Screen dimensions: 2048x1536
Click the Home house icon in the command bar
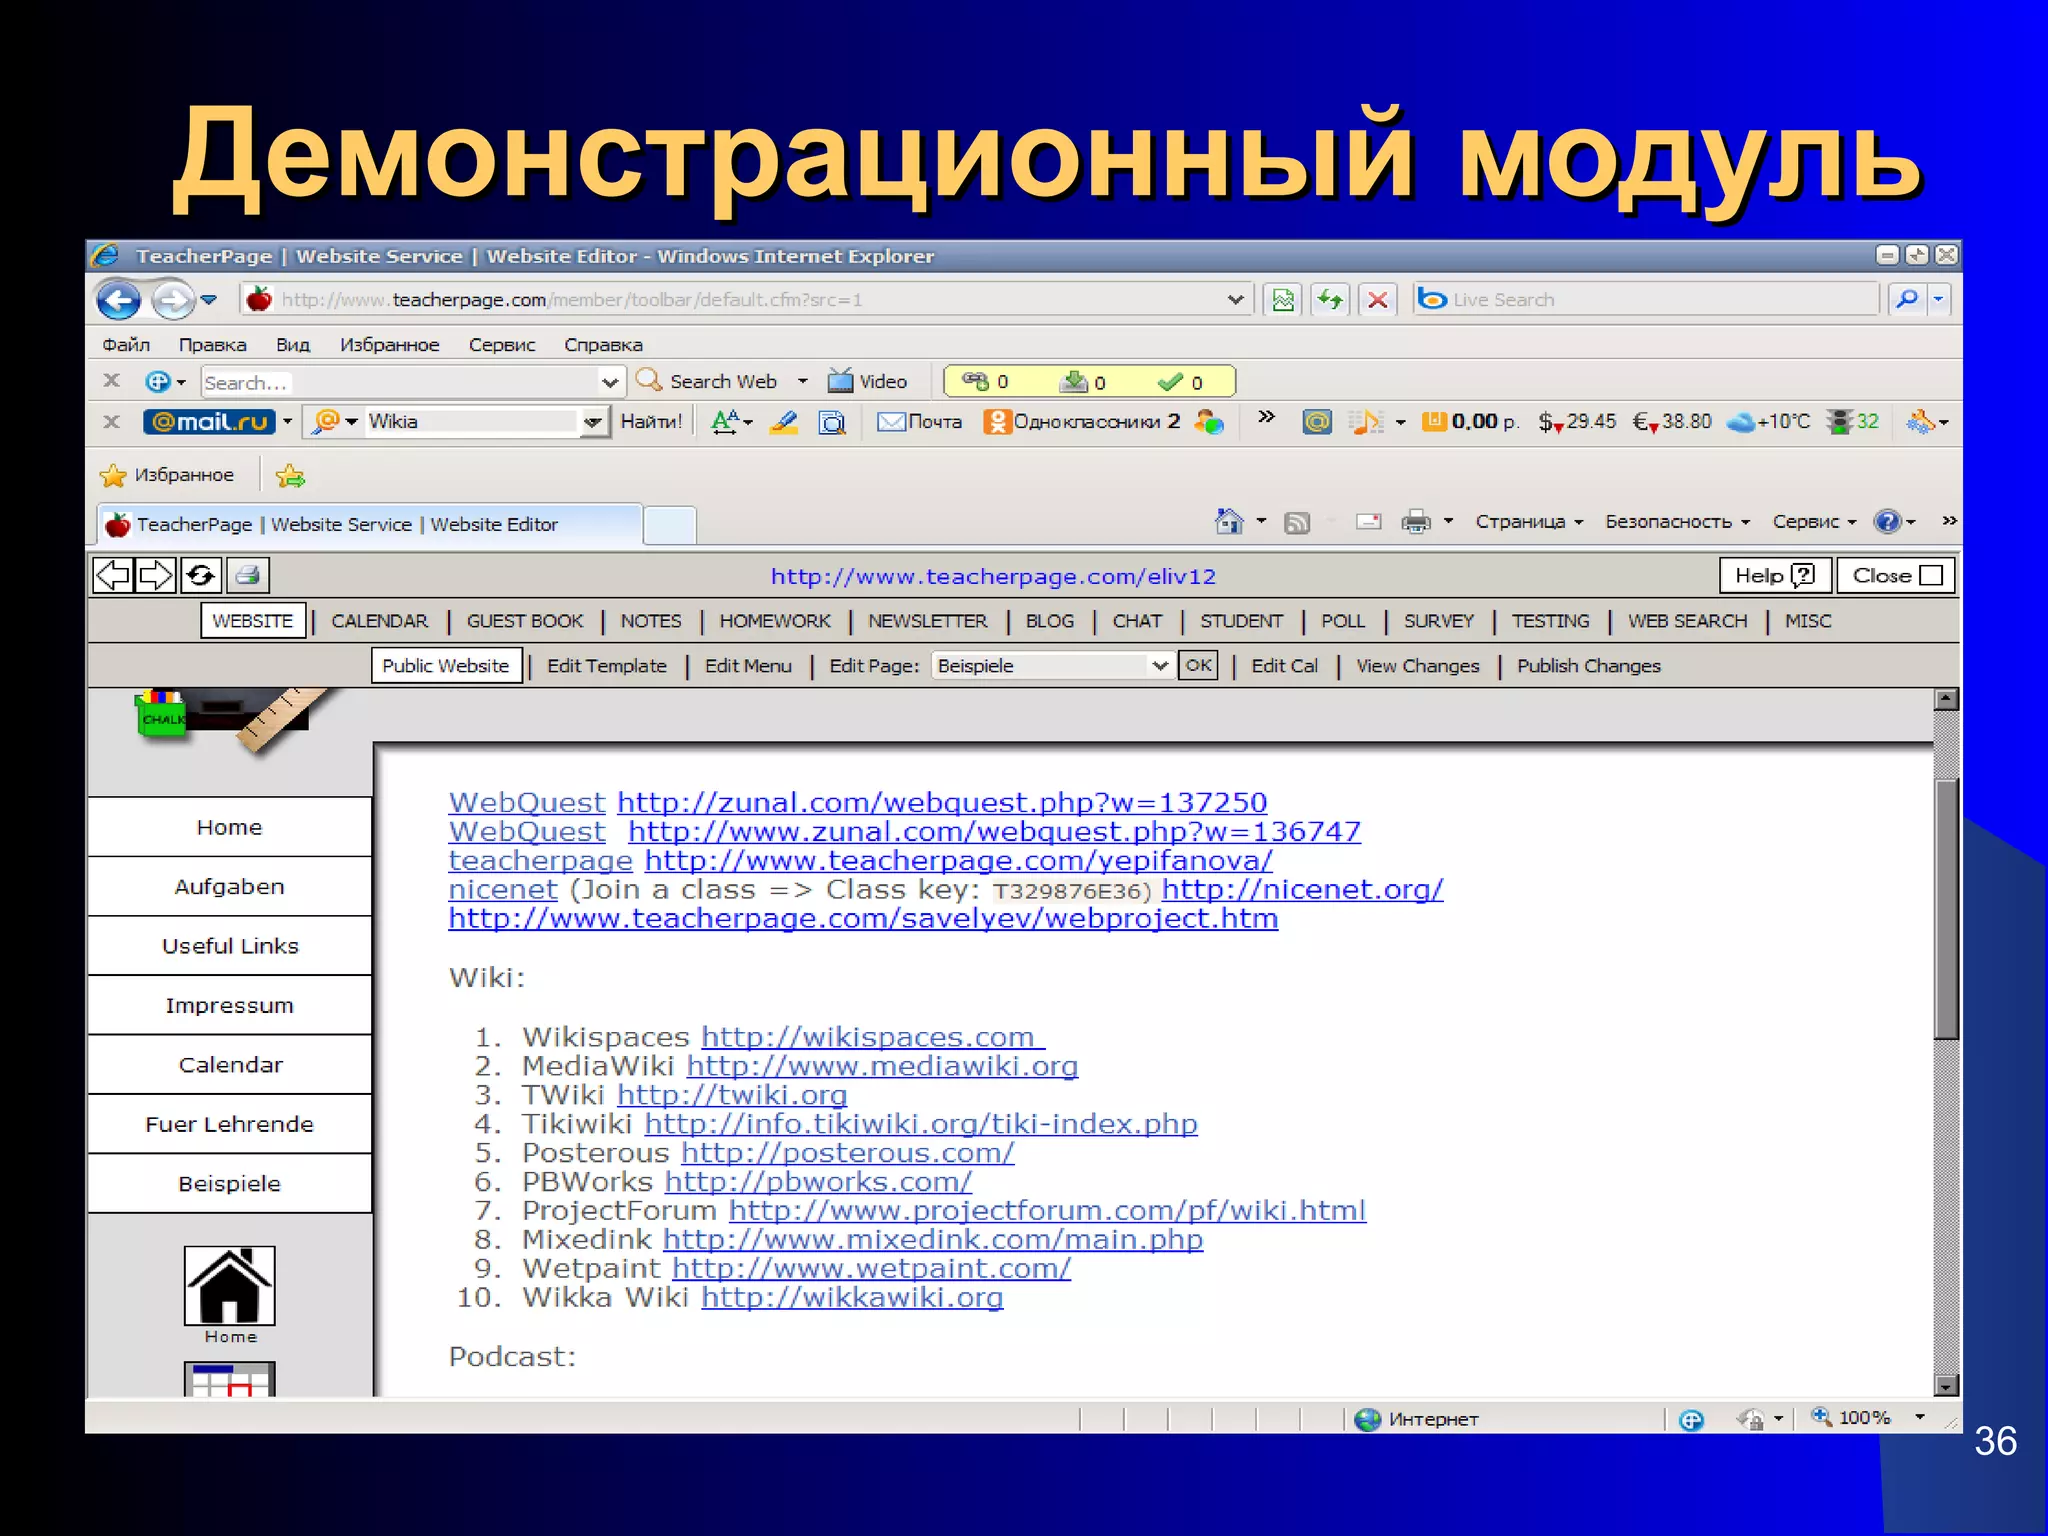pyautogui.click(x=1229, y=521)
